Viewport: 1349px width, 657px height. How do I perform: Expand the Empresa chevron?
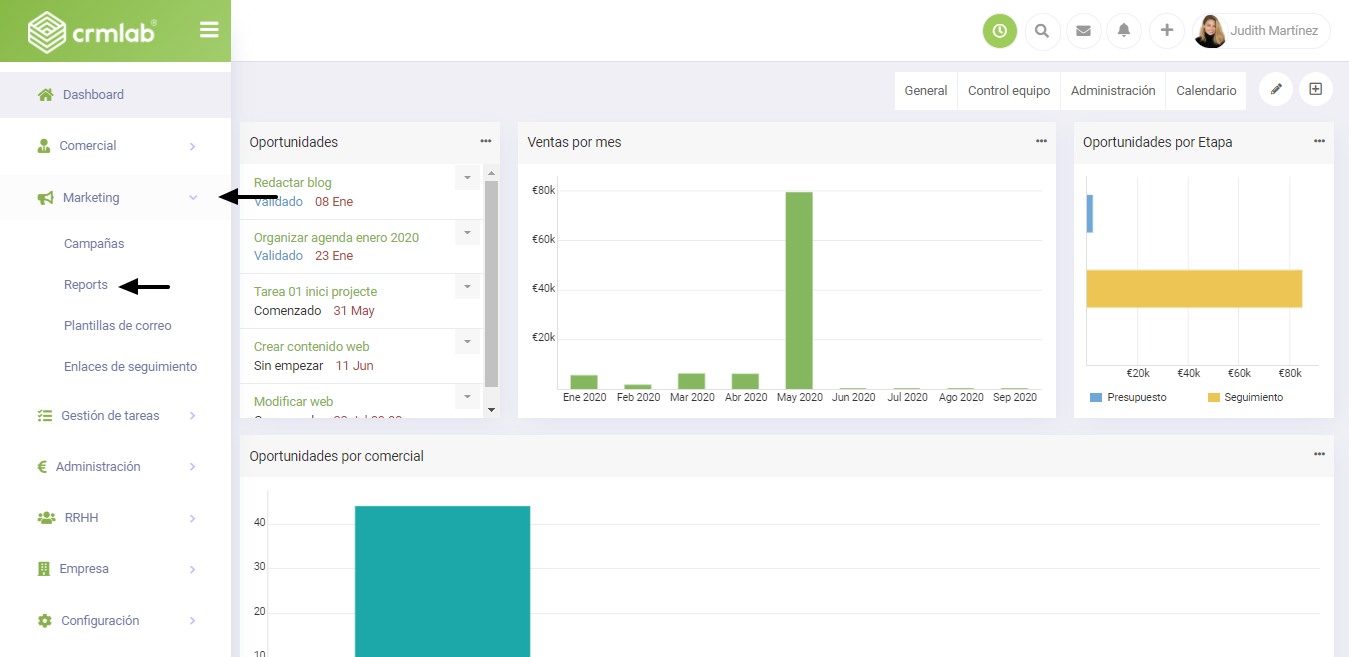point(192,570)
